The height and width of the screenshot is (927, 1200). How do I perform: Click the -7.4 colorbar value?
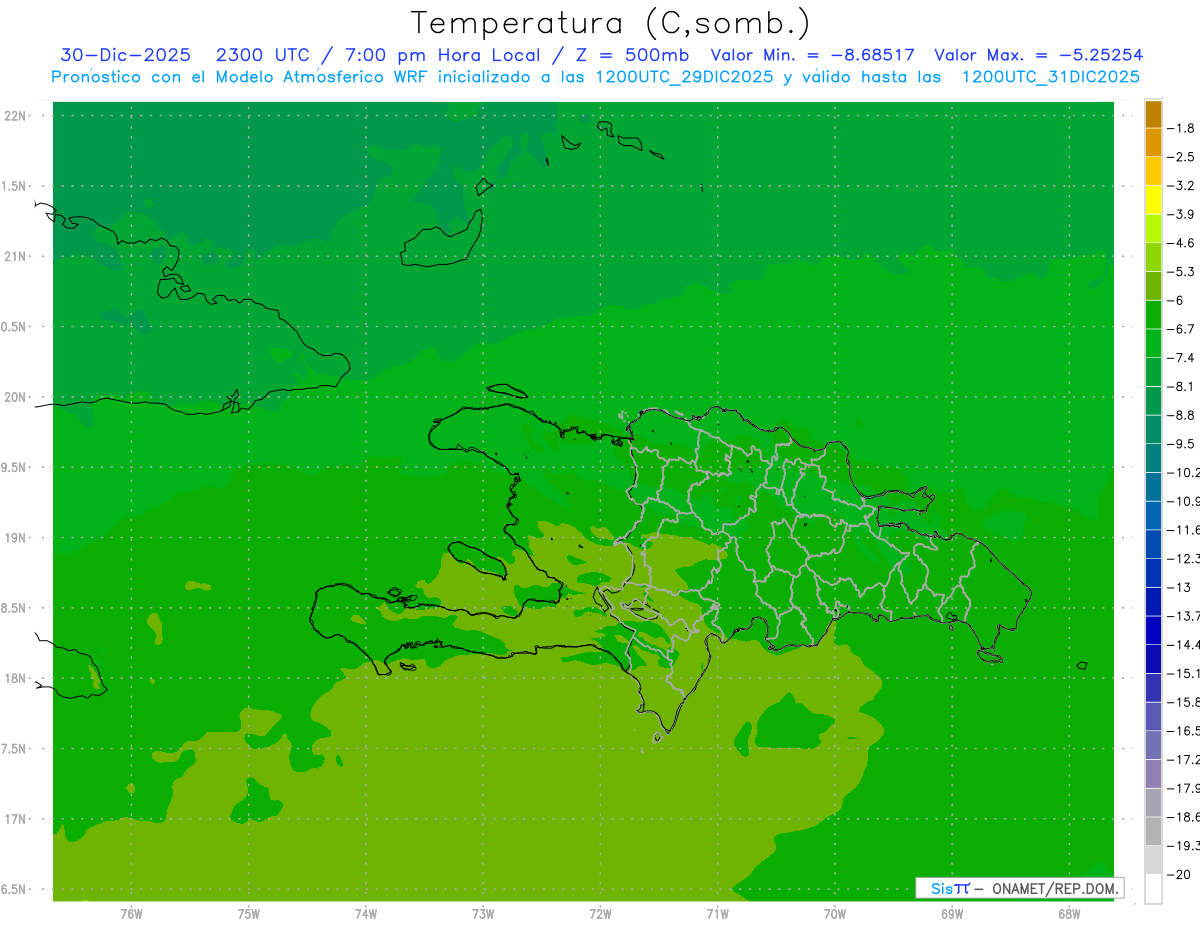pos(1181,357)
